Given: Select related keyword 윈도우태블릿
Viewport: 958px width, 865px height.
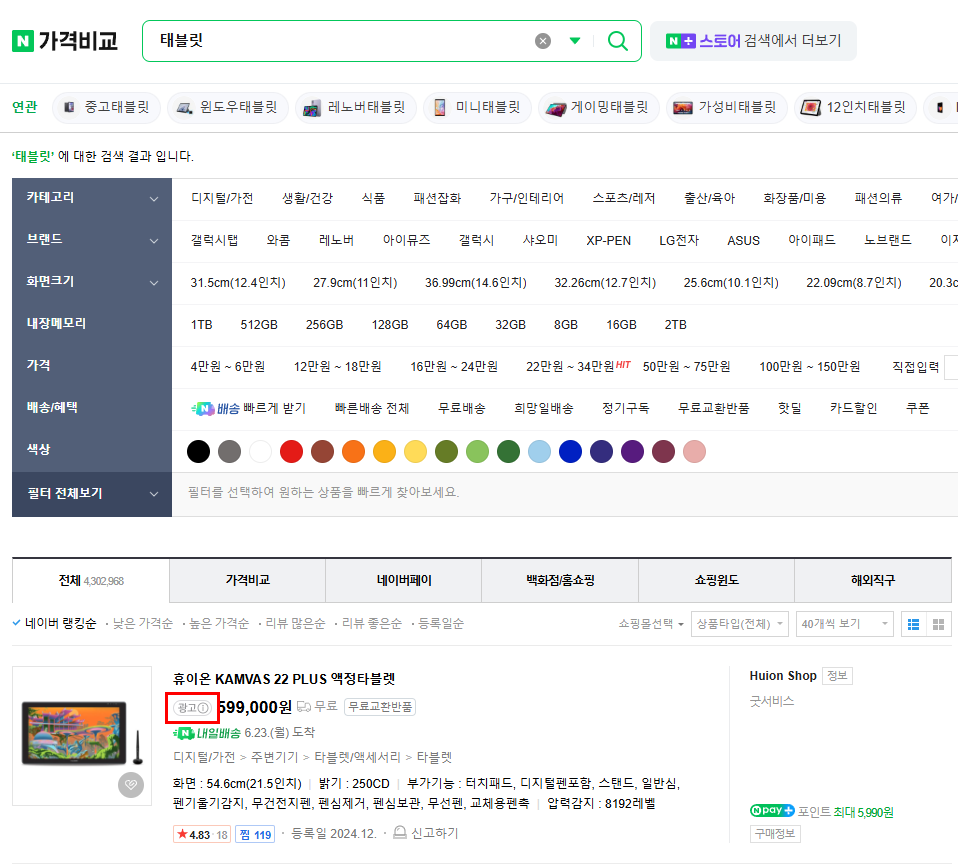Looking at the screenshot, I should coord(227,108).
